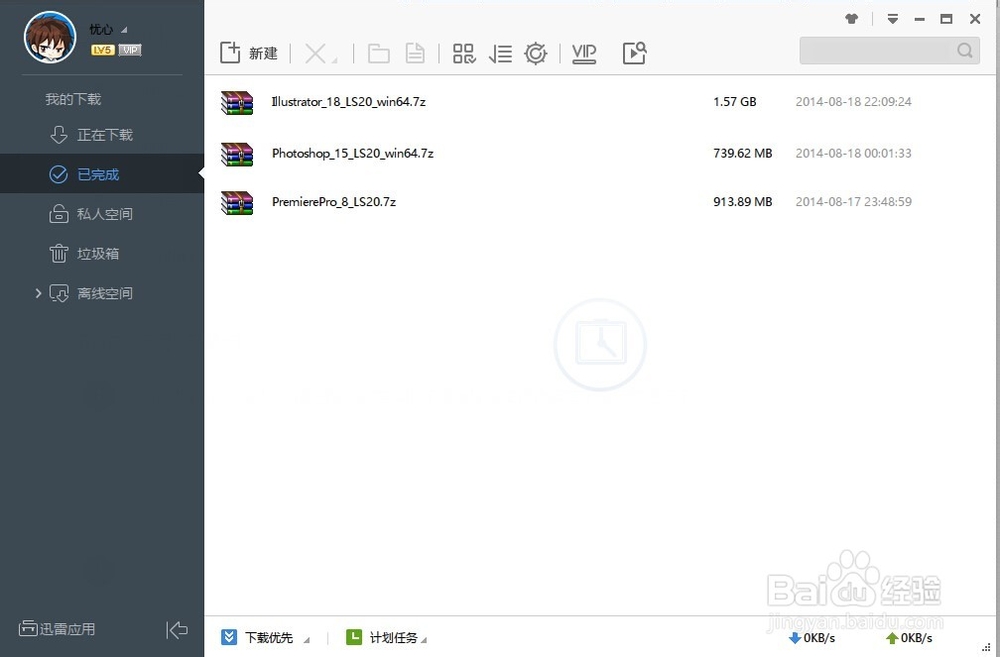Click the window resize grip corner

click(x=986, y=647)
